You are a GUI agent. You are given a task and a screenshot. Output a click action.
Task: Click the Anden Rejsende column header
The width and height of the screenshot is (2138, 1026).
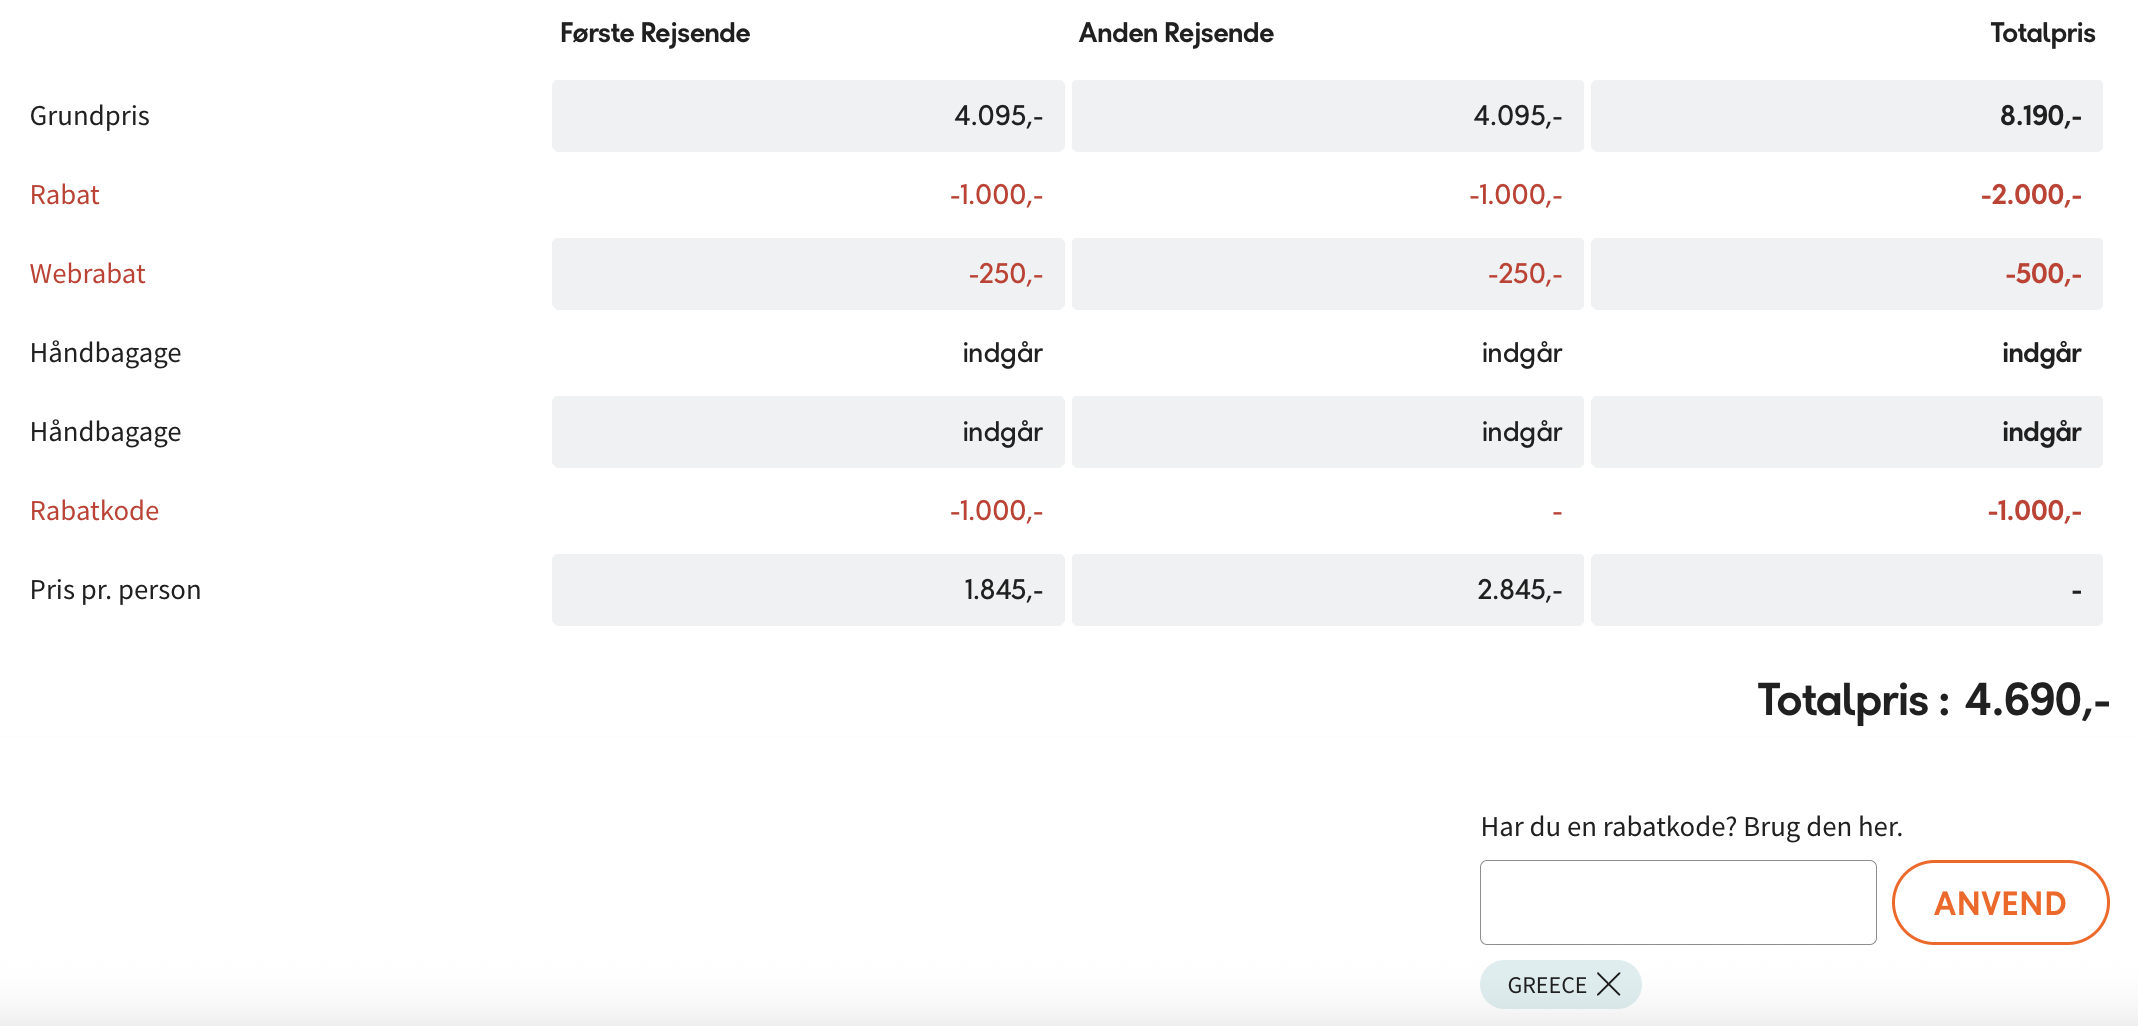pos(1175,33)
